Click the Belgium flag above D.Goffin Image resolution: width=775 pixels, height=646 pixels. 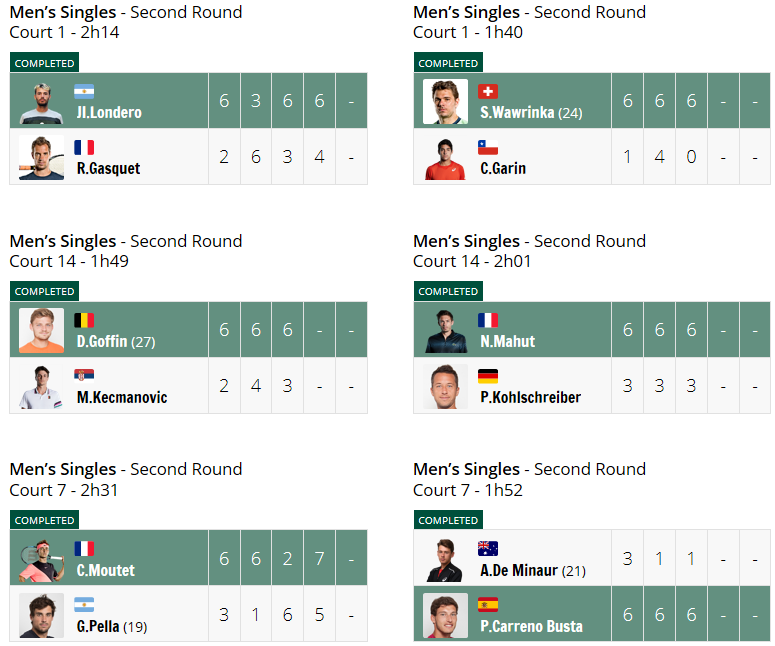tap(84, 320)
